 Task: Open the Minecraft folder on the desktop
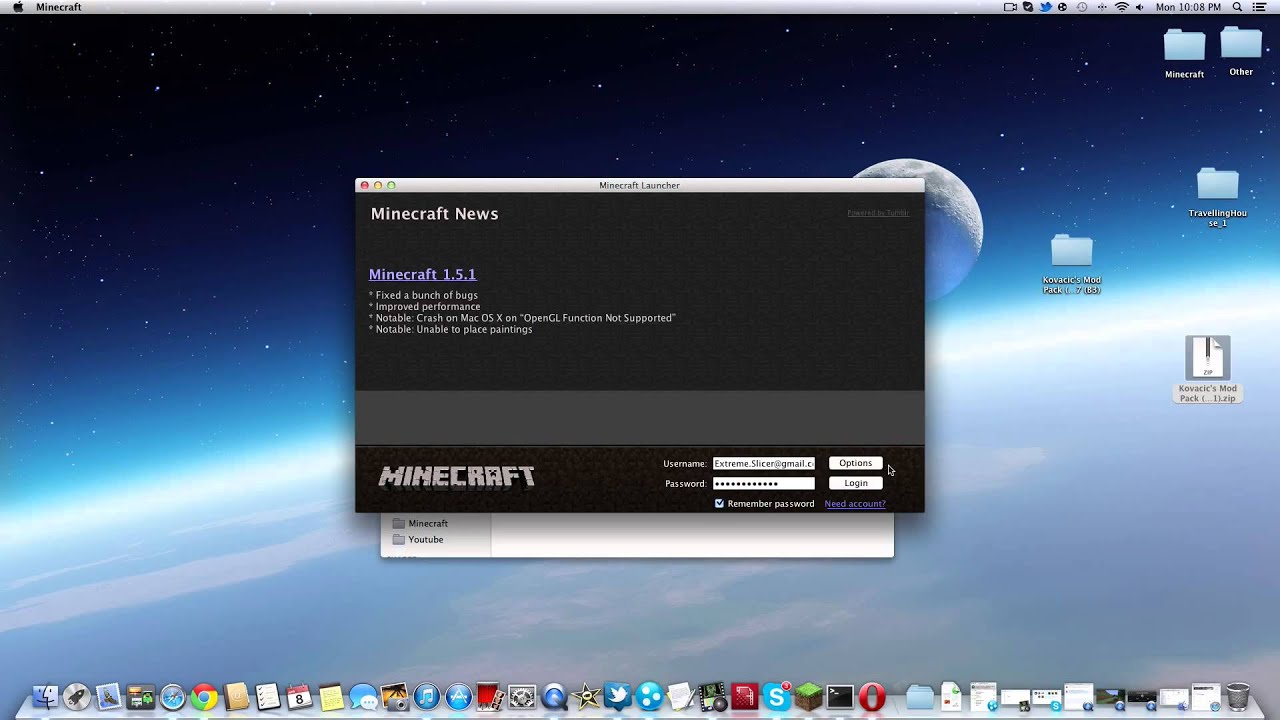[x=1184, y=53]
